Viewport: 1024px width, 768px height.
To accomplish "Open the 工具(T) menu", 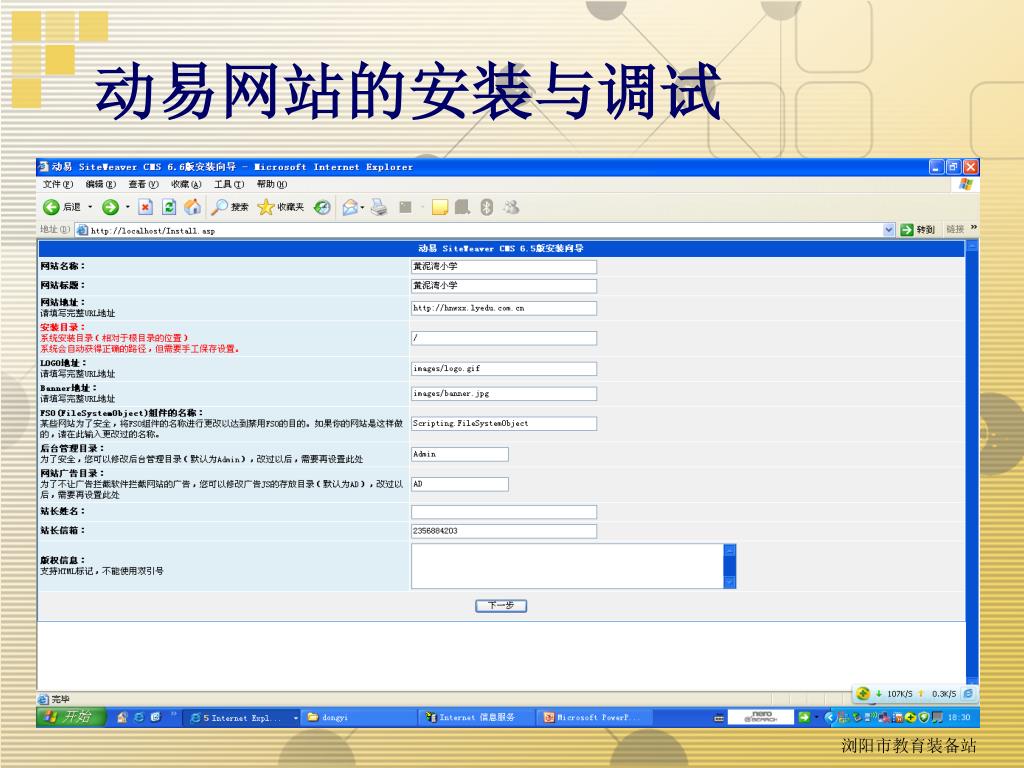I will click(x=229, y=185).
